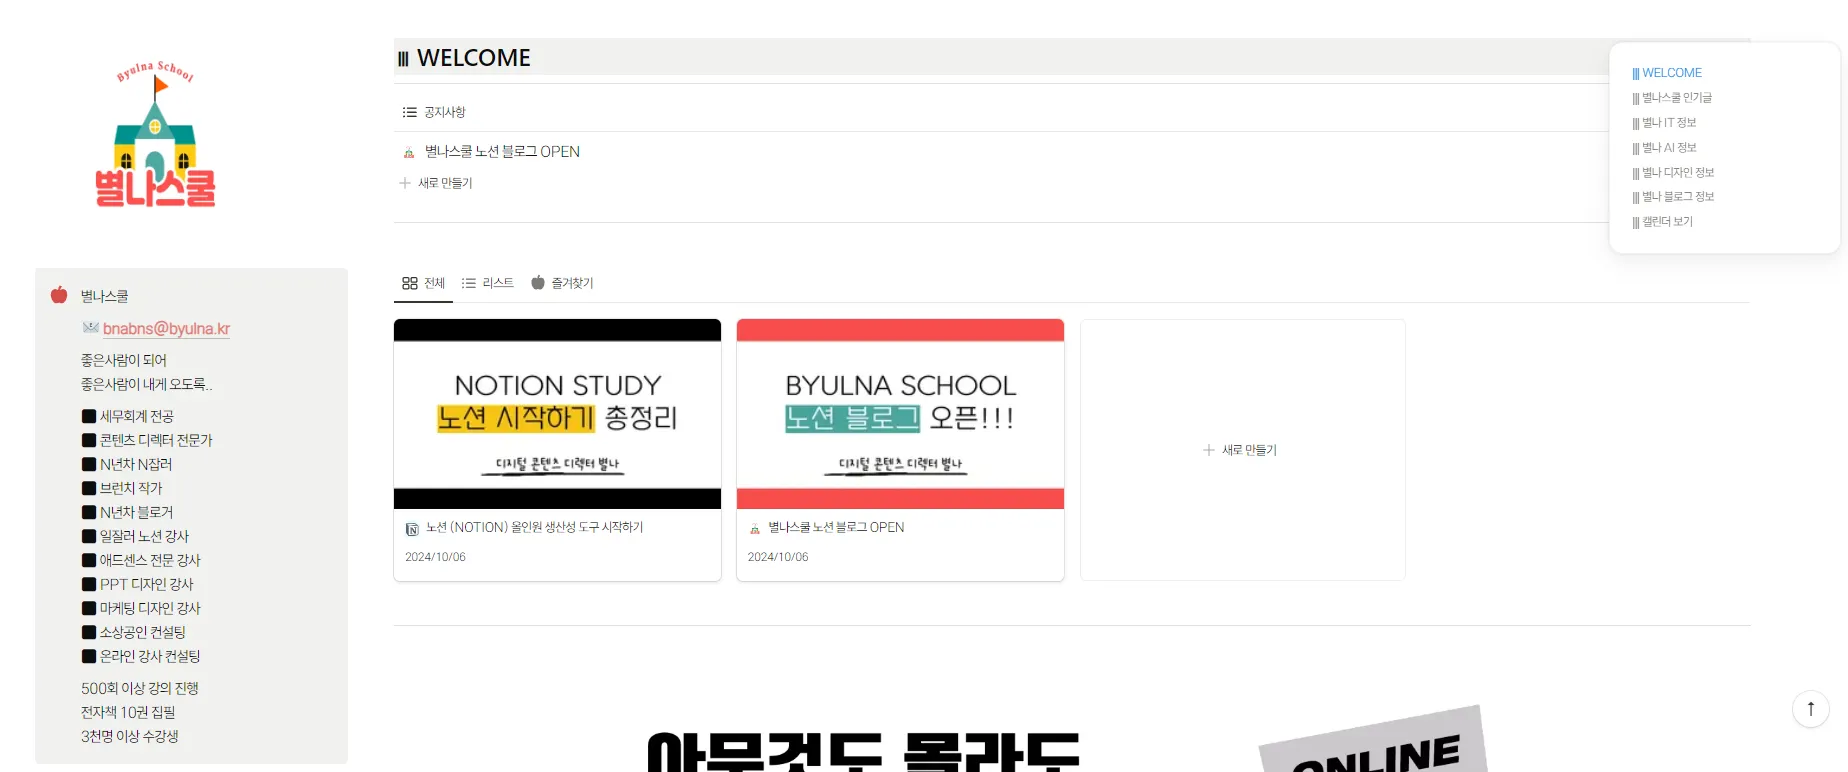Screen dimensions: 1848x772
Task: Click the 2024/10/06 date on the BYULNA SCHOOL card
Action: click(778, 557)
